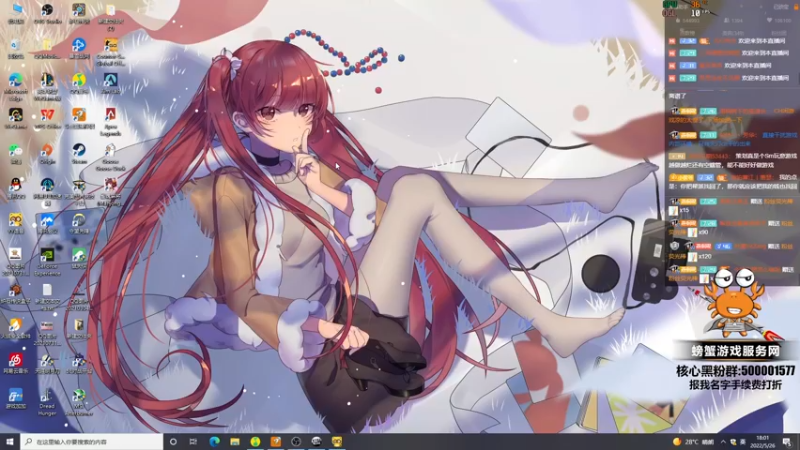Open Cortana circle button on taskbar

point(173,441)
